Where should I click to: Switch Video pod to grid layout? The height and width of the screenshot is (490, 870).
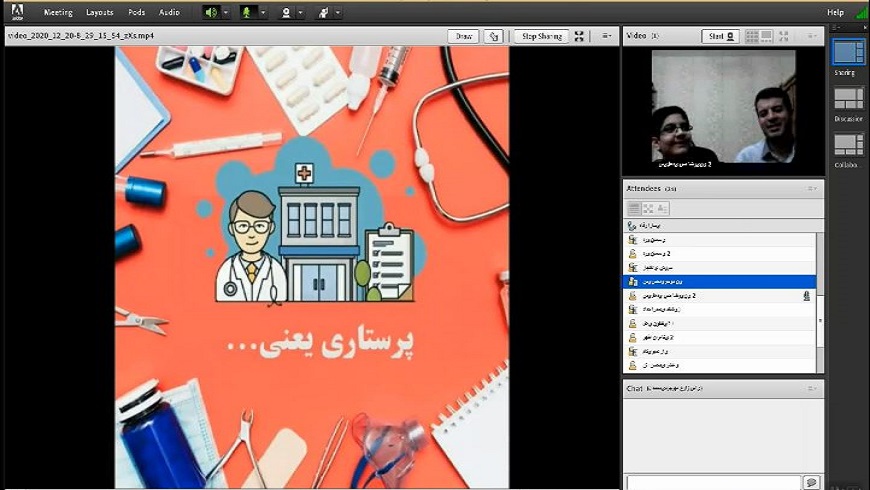752,36
